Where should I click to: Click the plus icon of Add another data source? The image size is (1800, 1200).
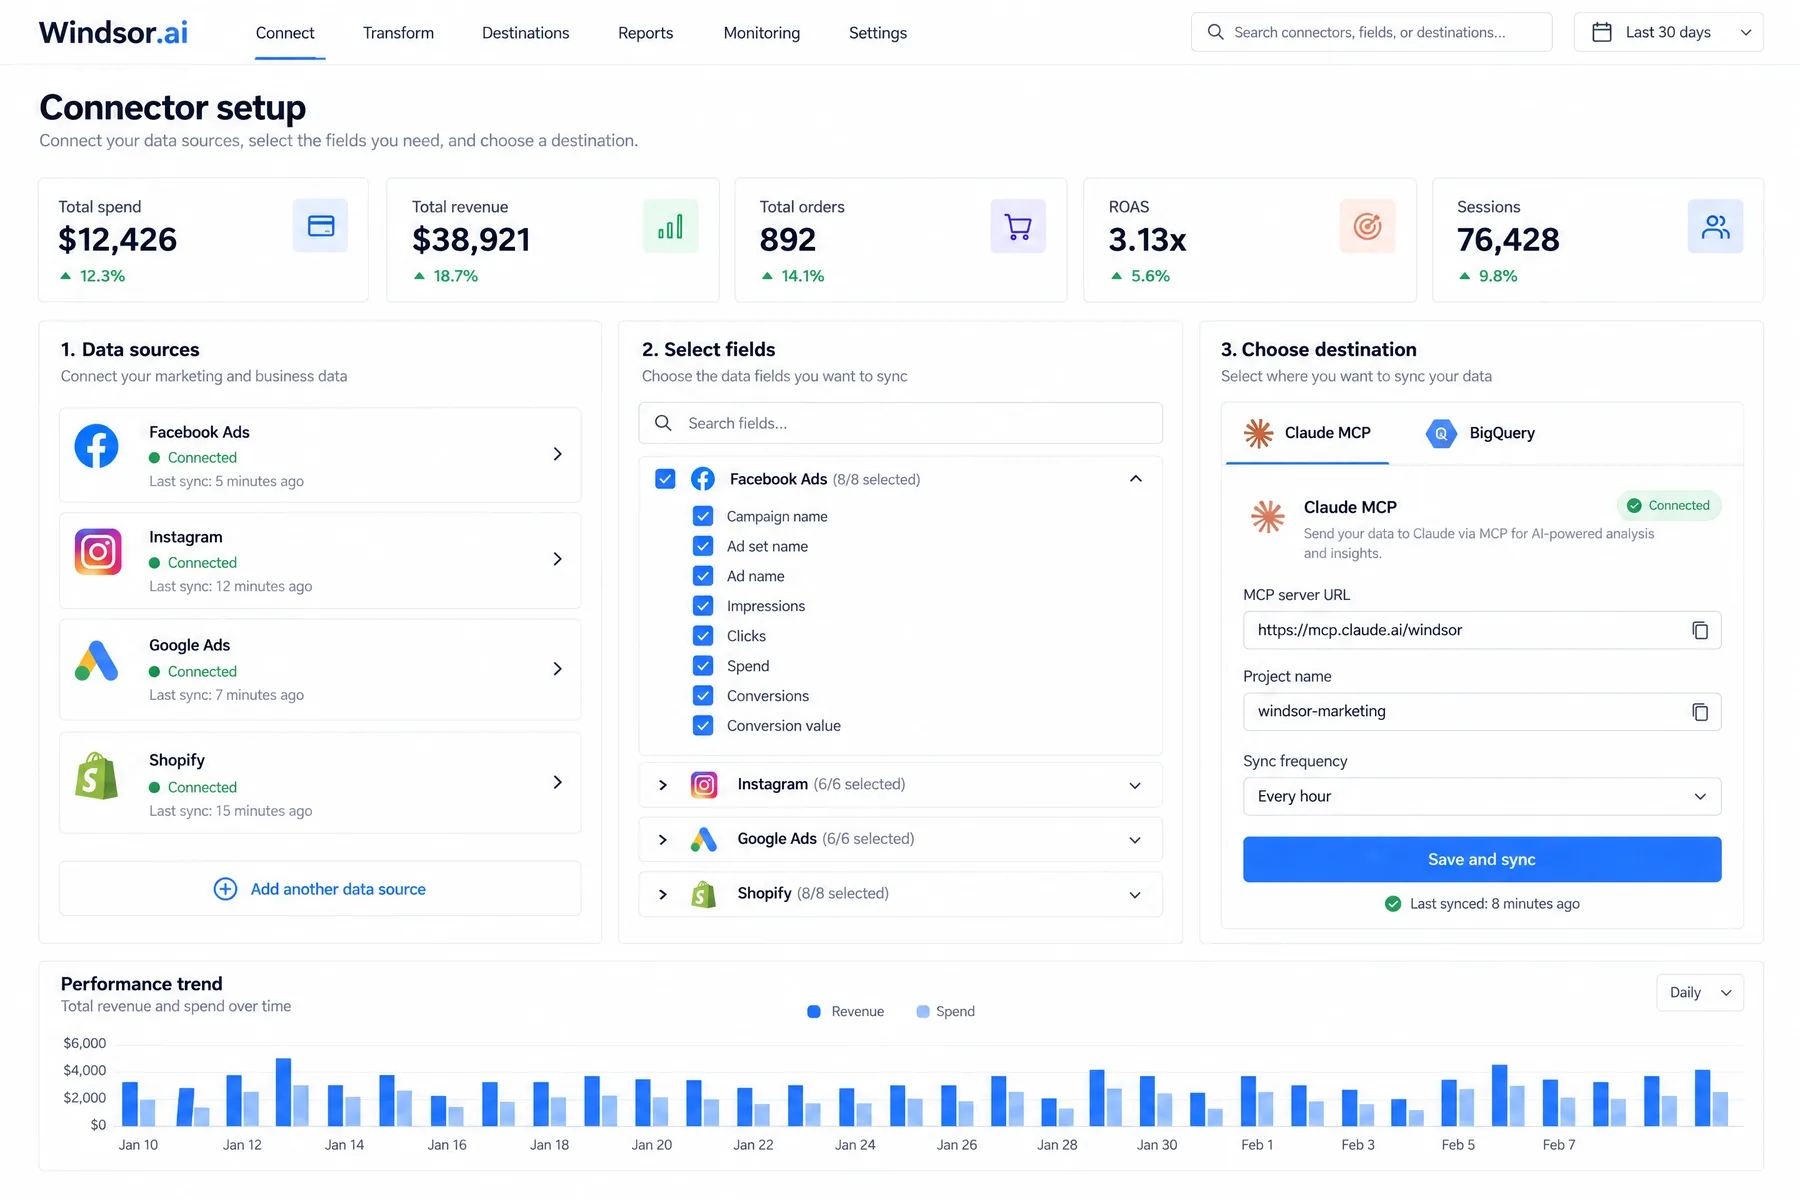[225, 889]
